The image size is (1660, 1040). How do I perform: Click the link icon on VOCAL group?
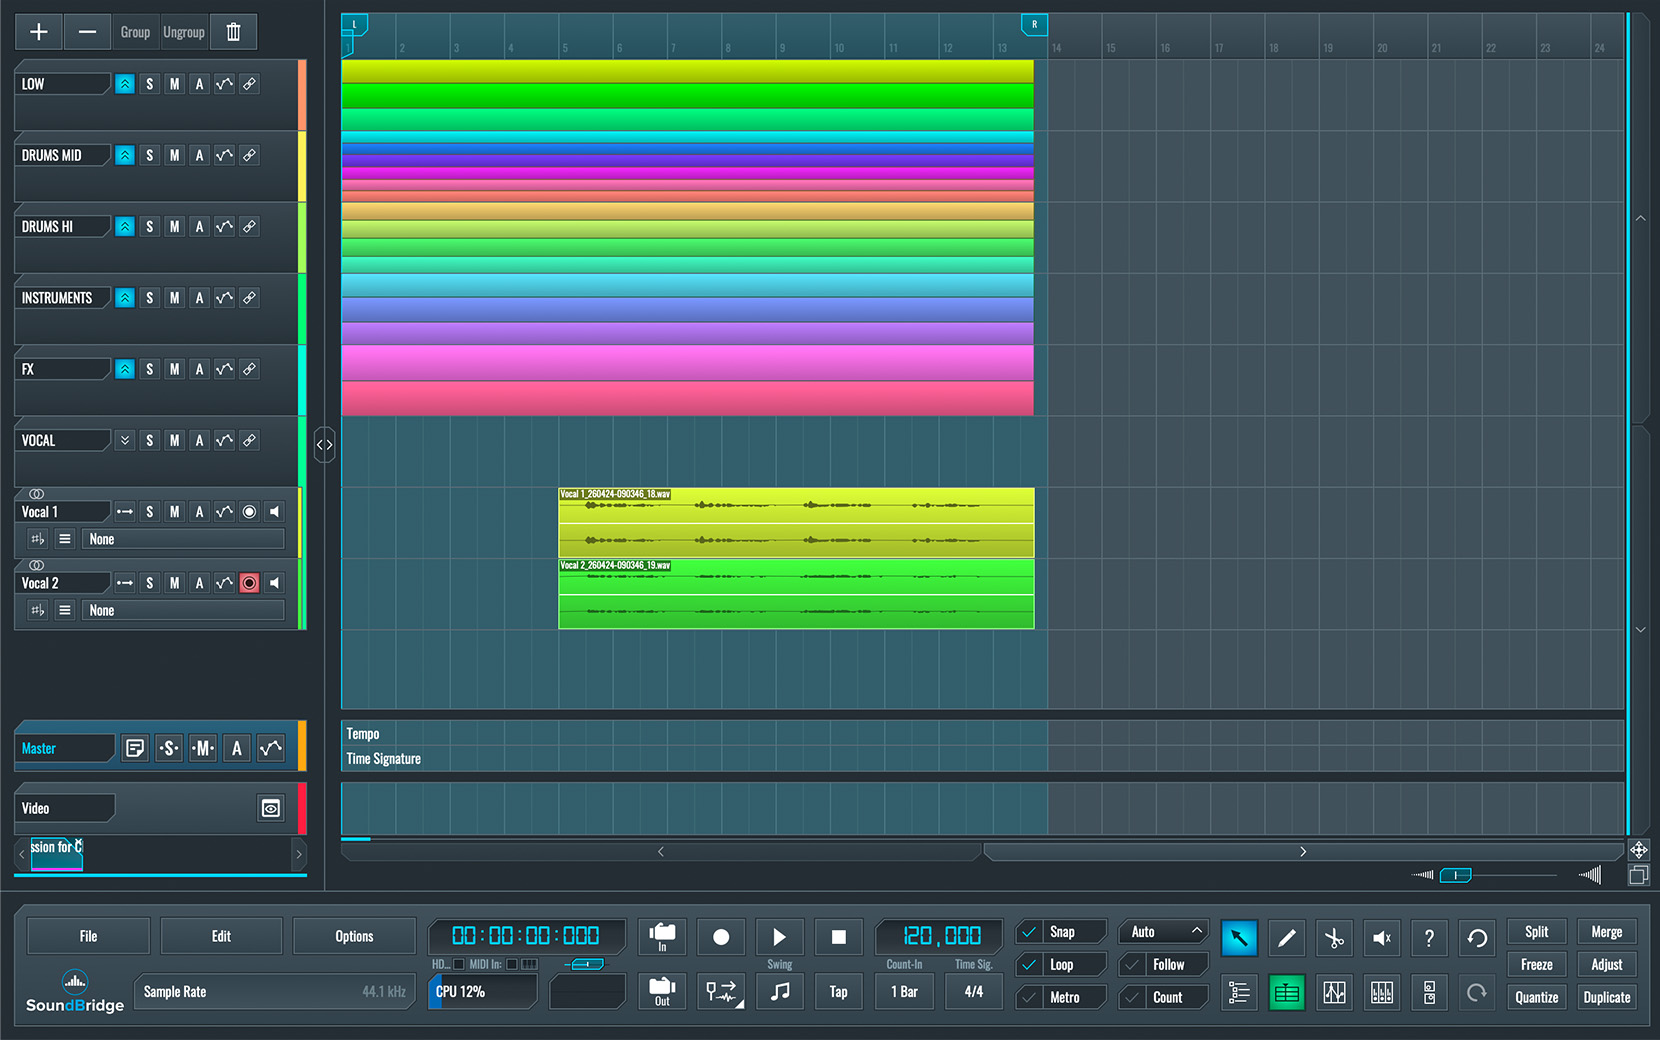(x=249, y=440)
